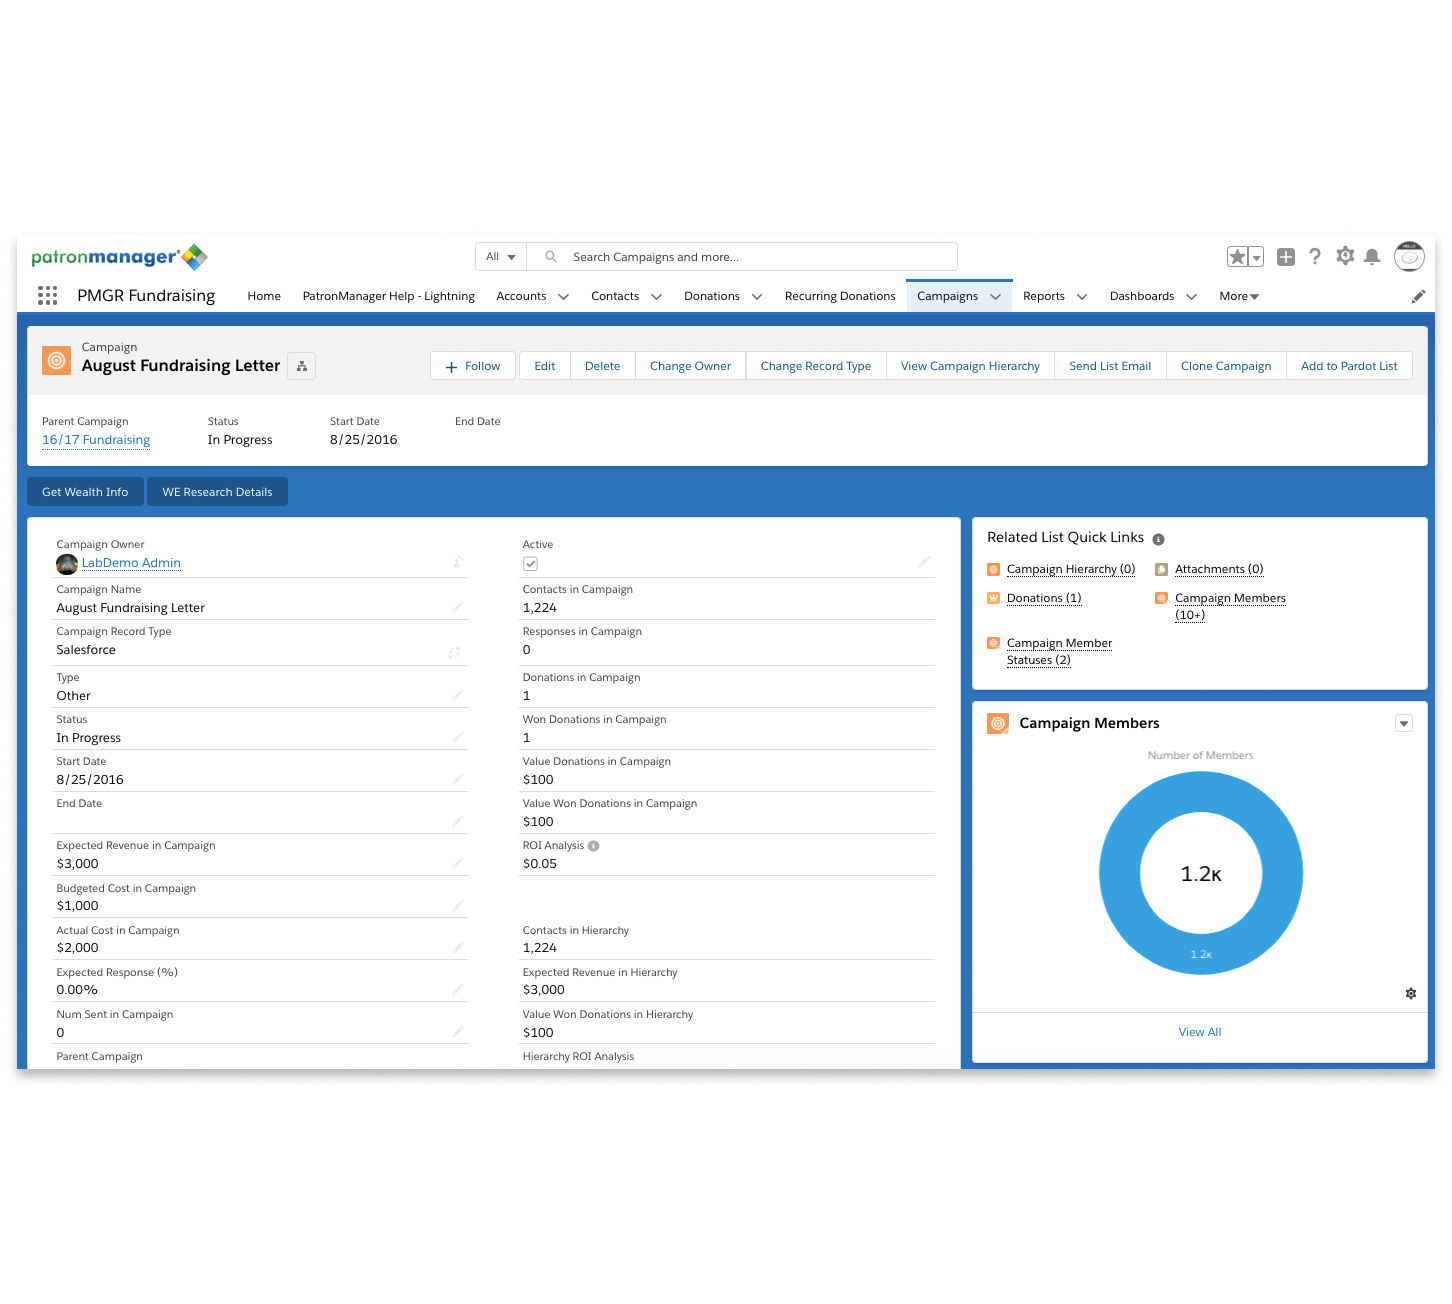The height and width of the screenshot is (1304, 1452).
Task: Open the notifications bell
Action: click(1372, 257)
